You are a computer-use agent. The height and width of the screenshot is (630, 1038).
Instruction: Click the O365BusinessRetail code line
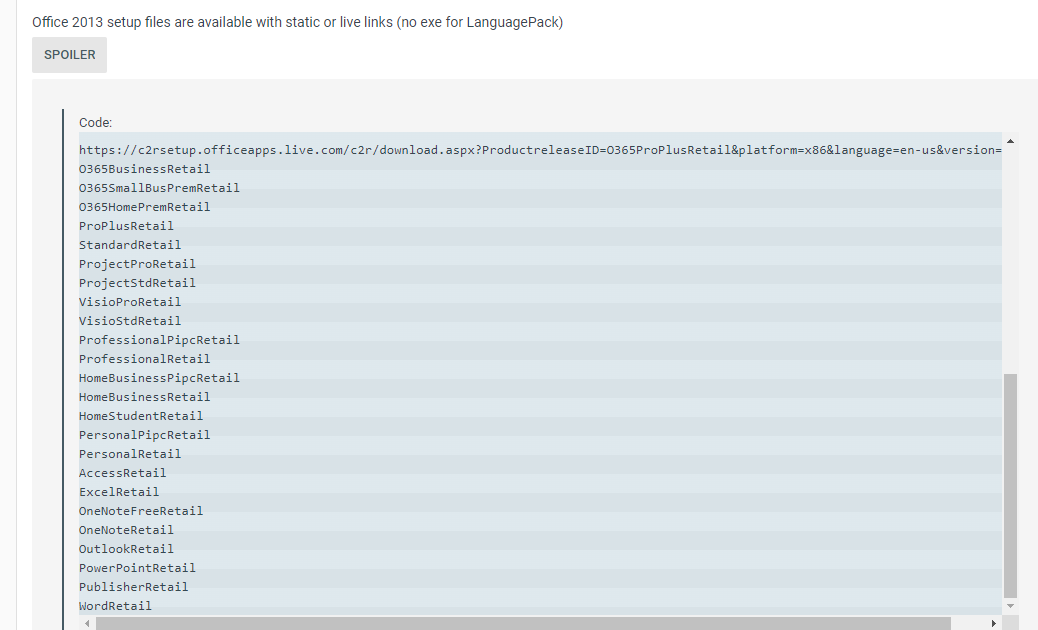(145, 169)
